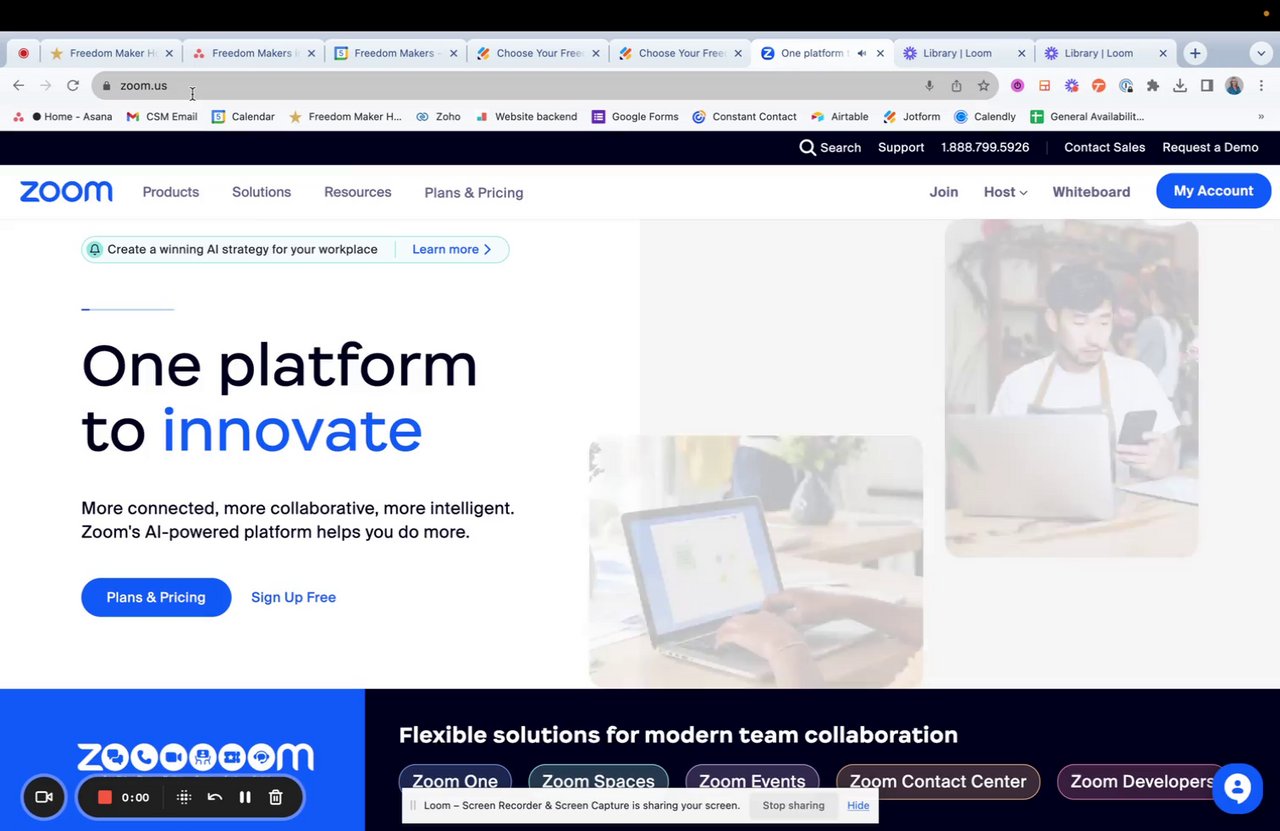Click the orange T-shaped extension icon
Screen dimensions: 1280x831
[1099, 86]
